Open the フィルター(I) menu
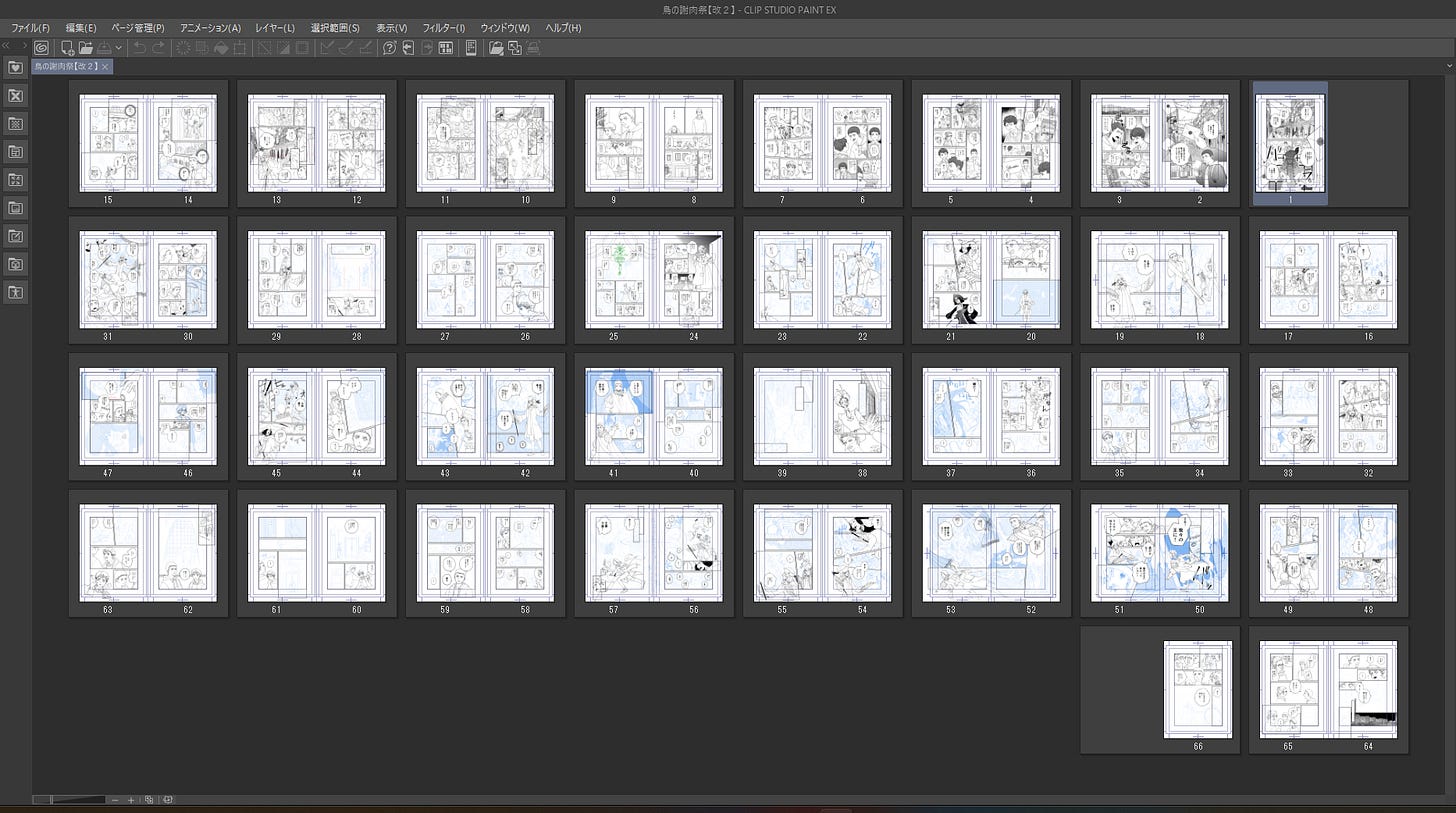This screenshot has height=813, width=1456. pyautogui.click(x=443, y=28)
